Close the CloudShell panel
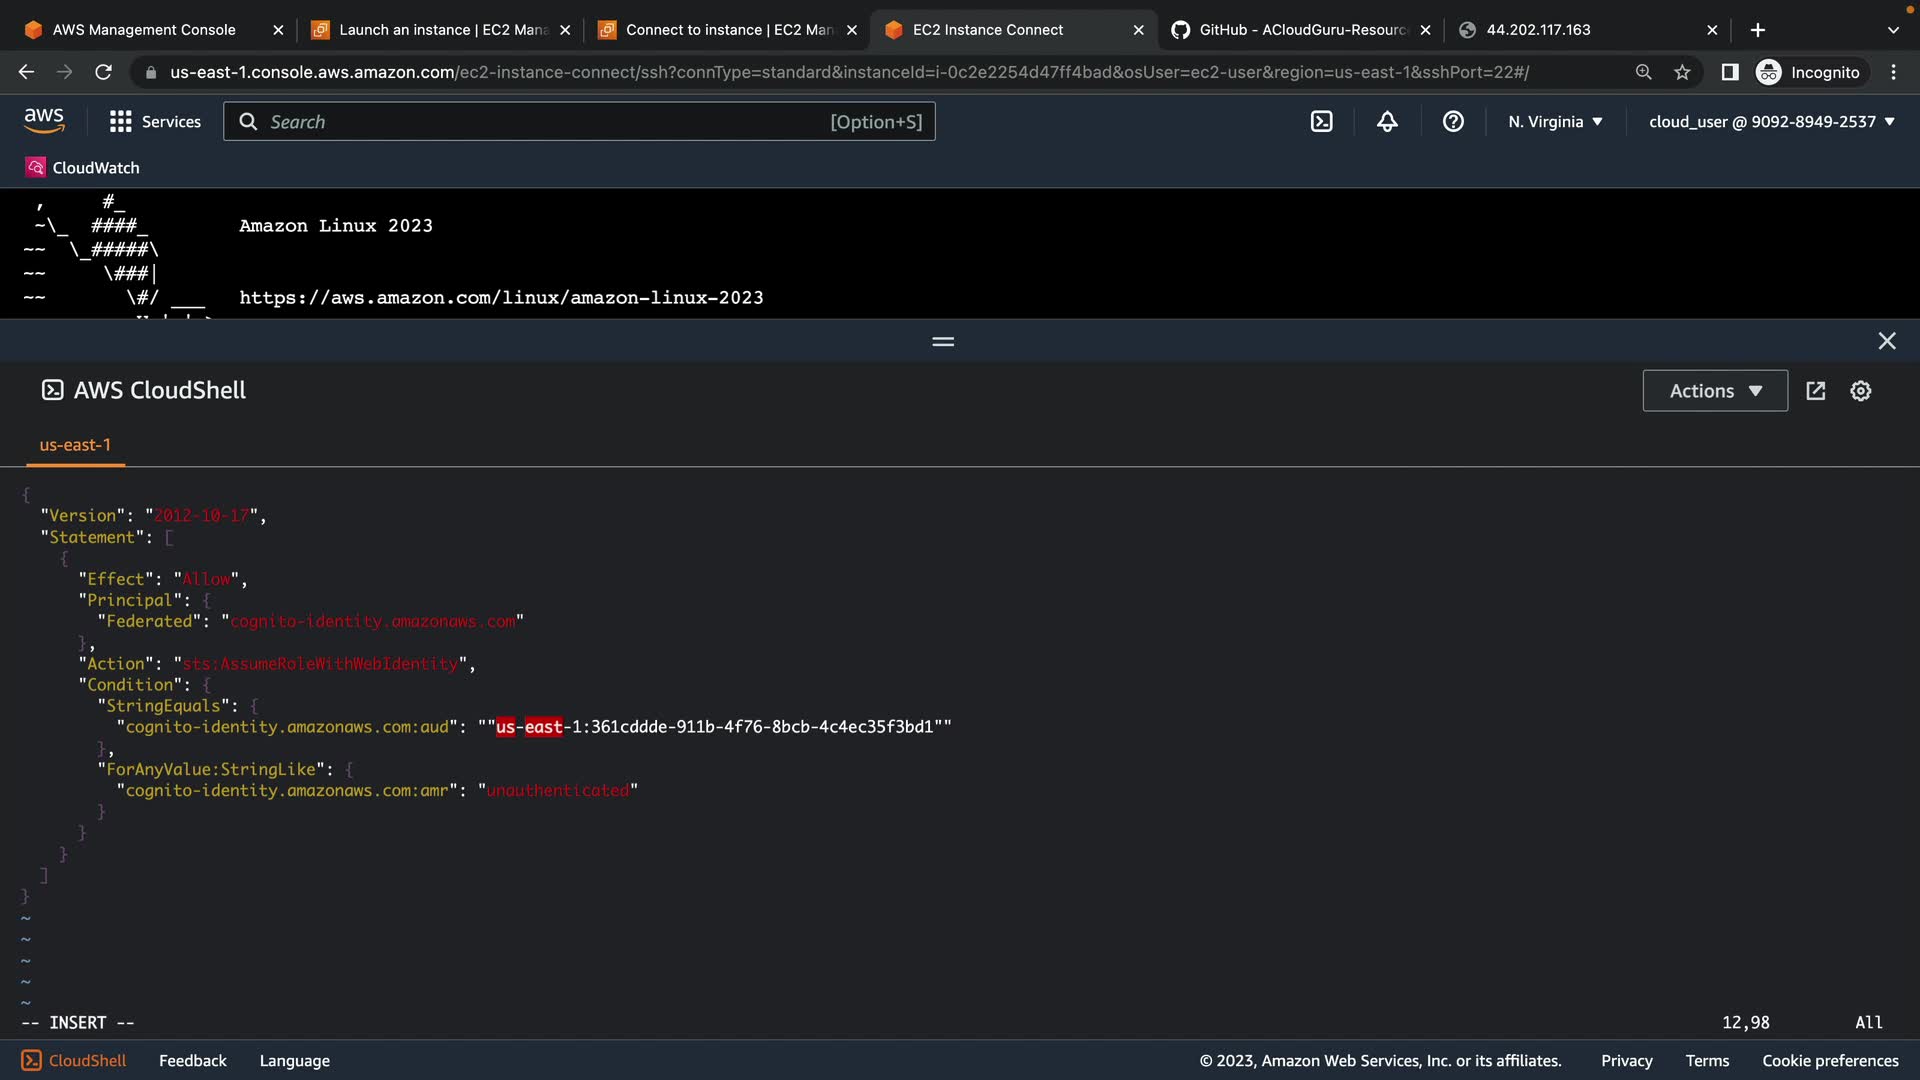This screenshot has width=1920, height=1080. pyautogui.click(x=1886, y=341)
